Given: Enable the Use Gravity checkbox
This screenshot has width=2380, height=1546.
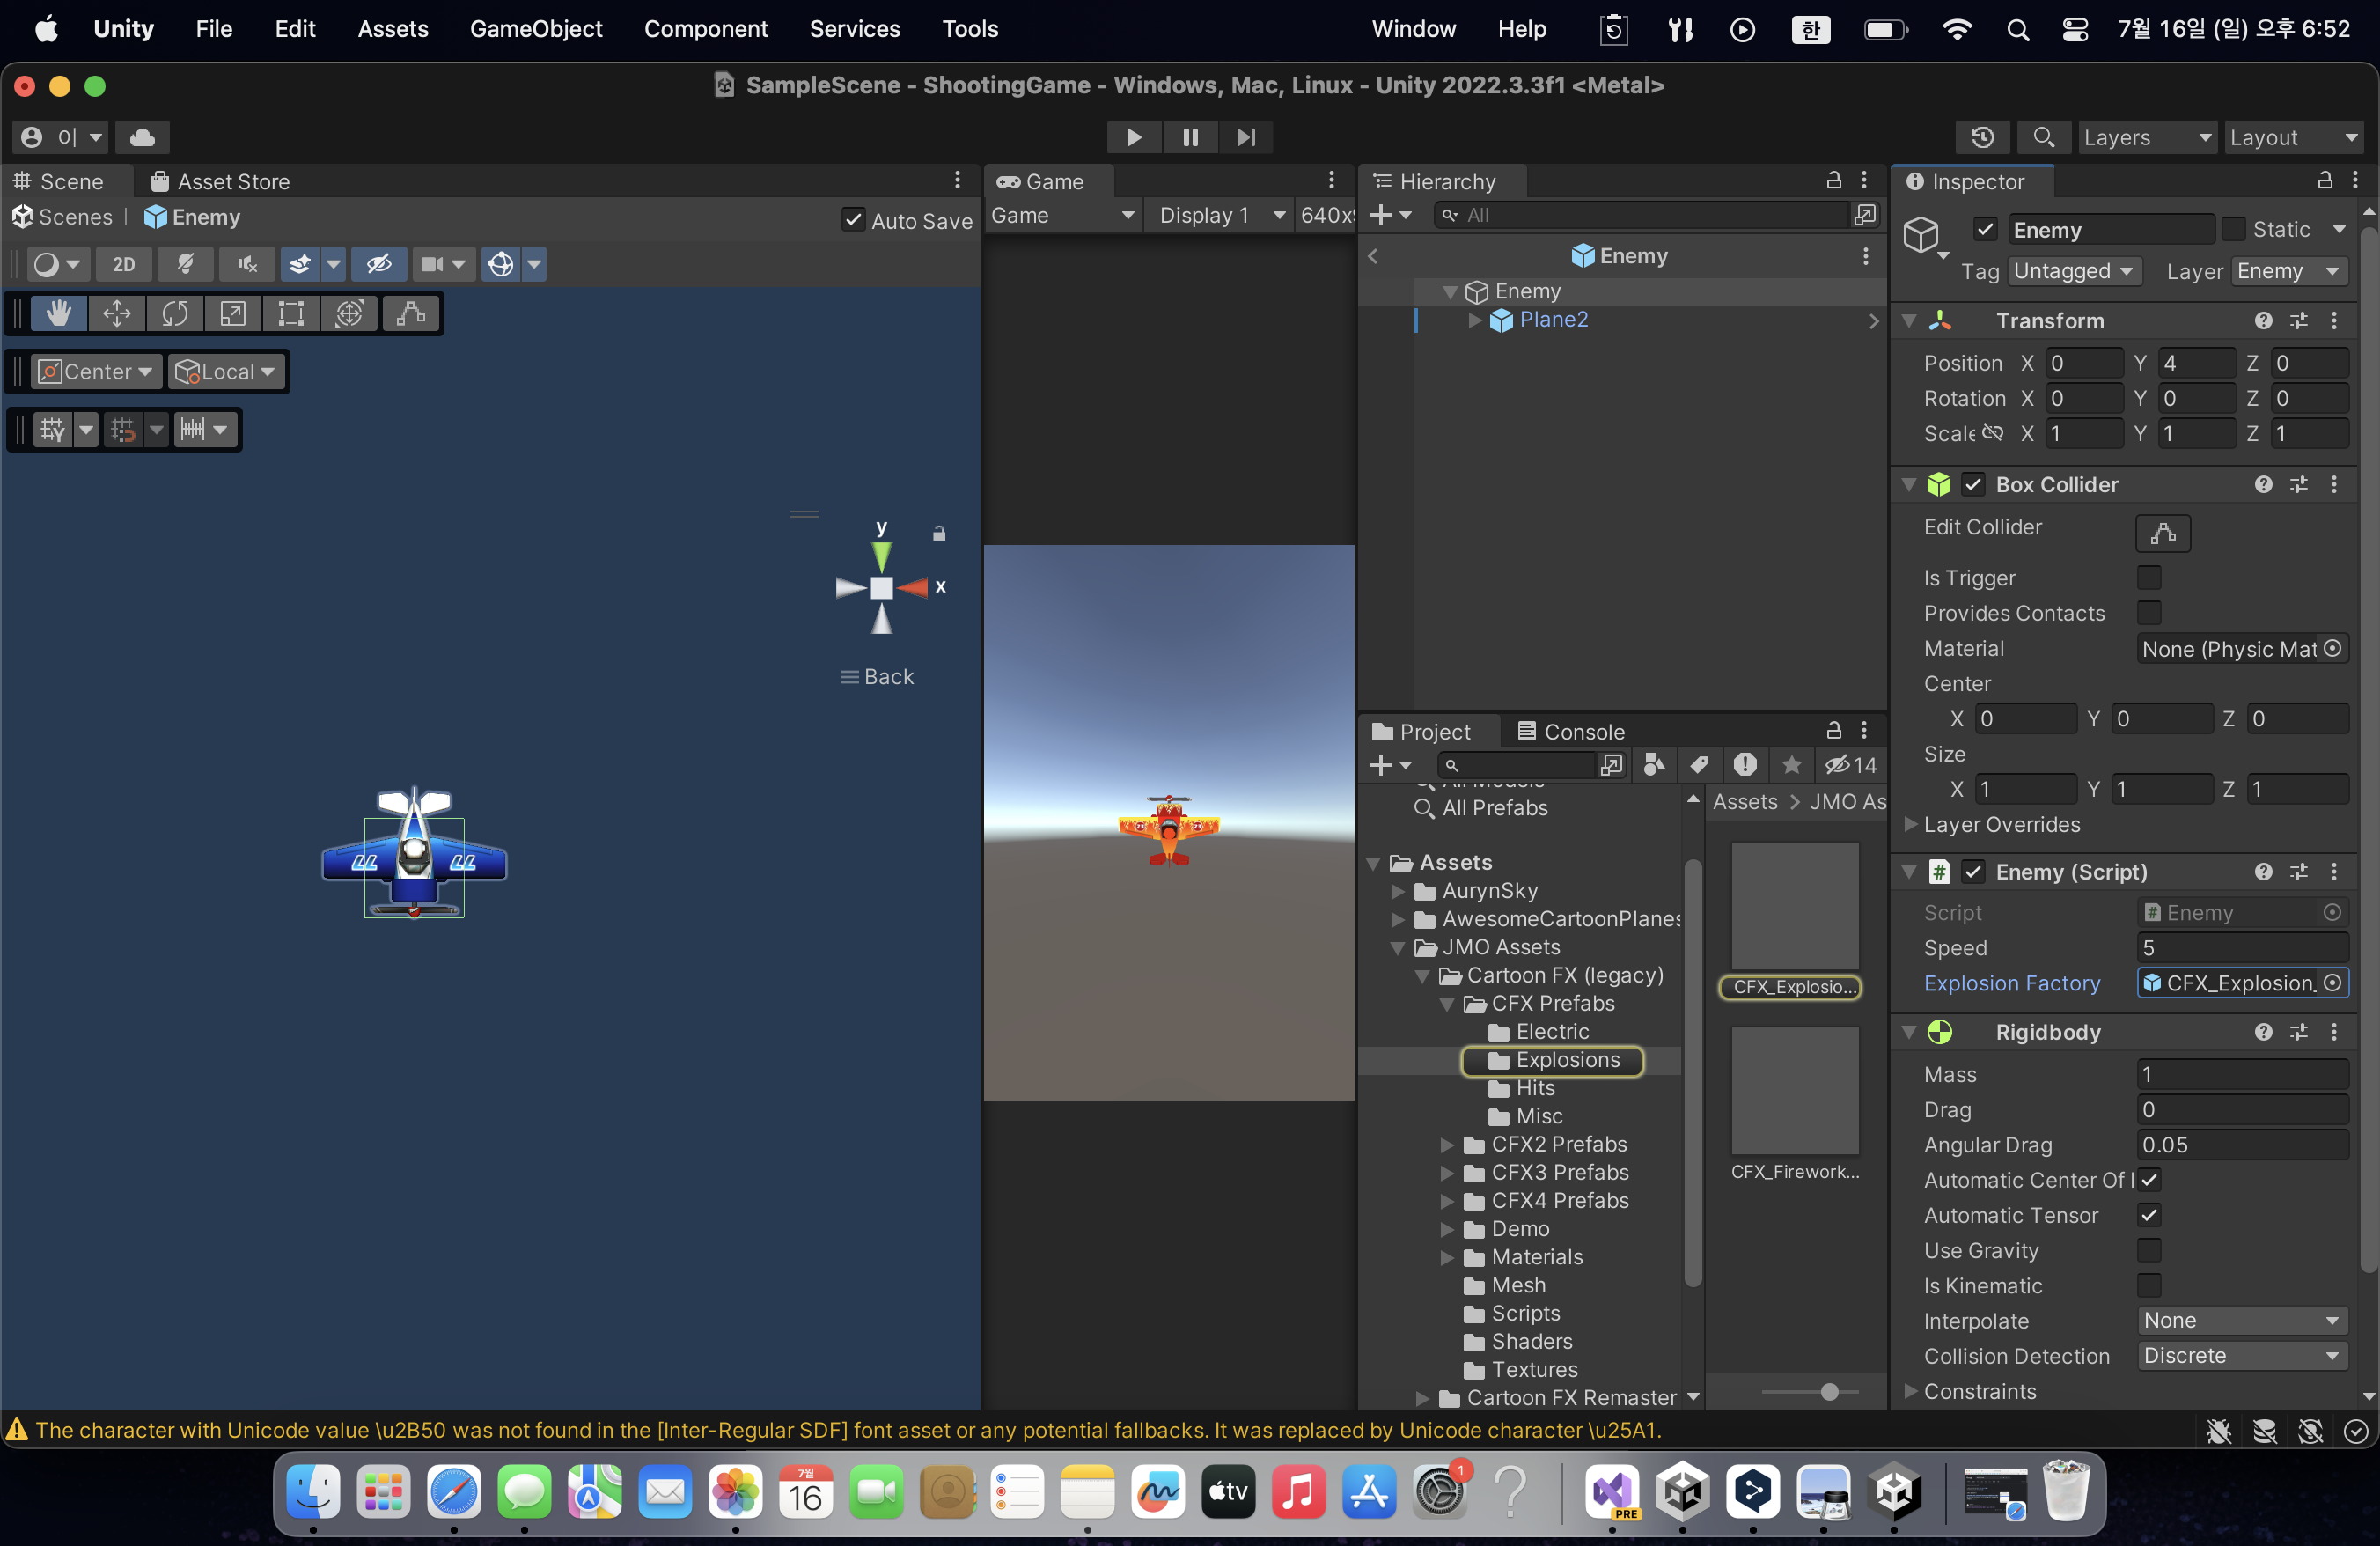Looking at the screenshot, I should click(x=2148, y=1250).
